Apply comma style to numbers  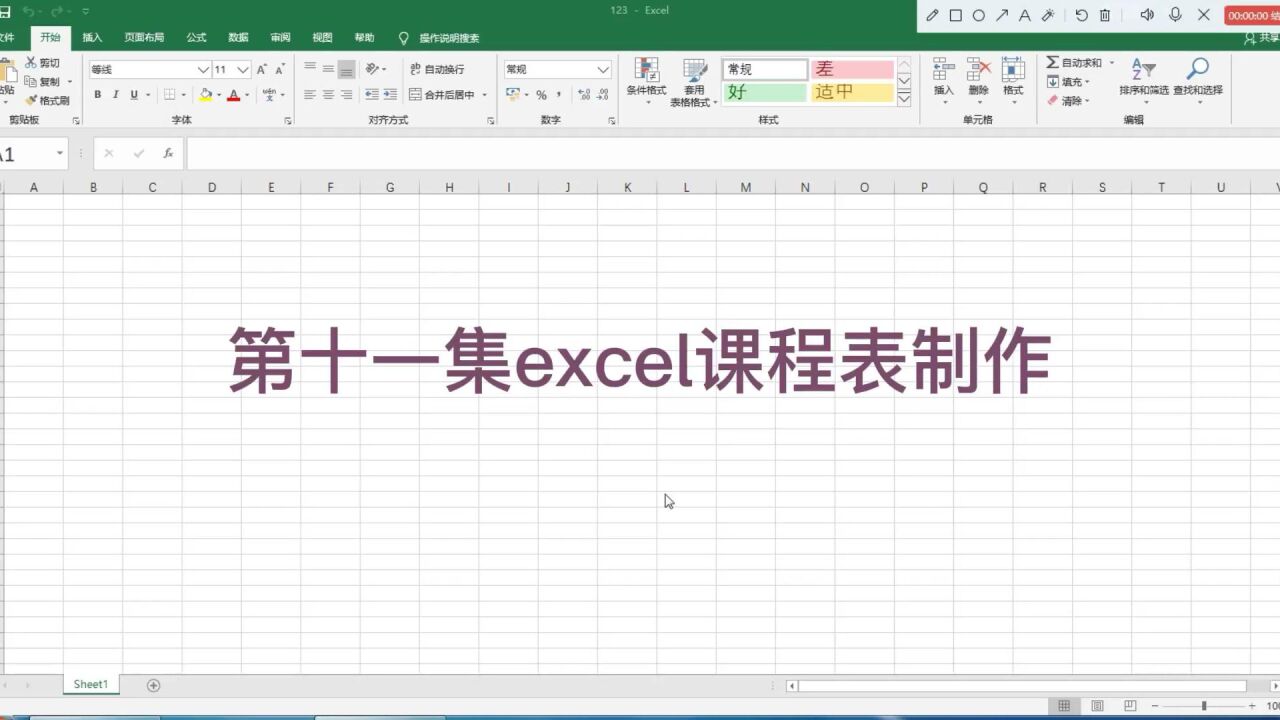559,95
